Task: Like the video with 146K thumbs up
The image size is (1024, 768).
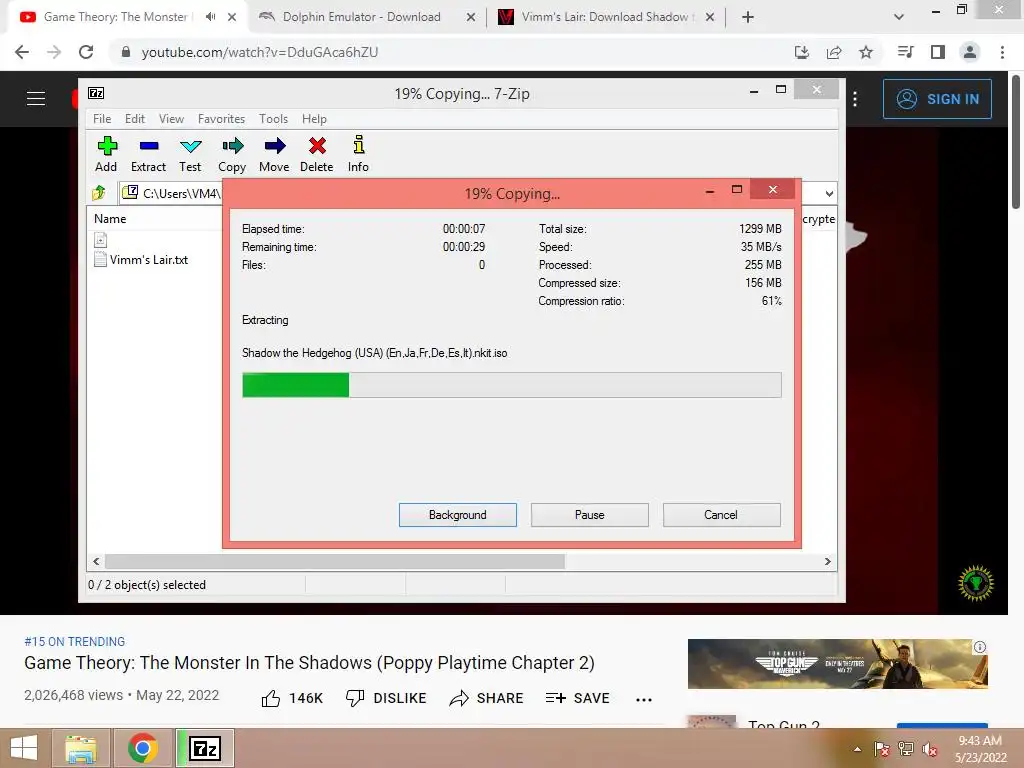Action: [292, 698]
